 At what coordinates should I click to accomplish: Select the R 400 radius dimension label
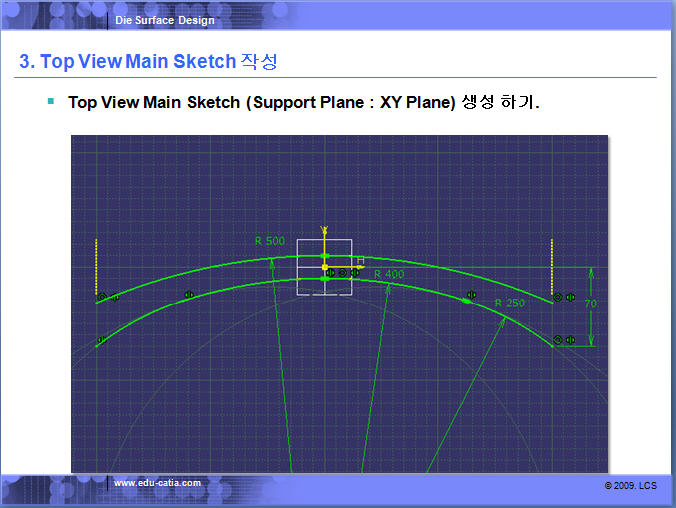point(388,274)
